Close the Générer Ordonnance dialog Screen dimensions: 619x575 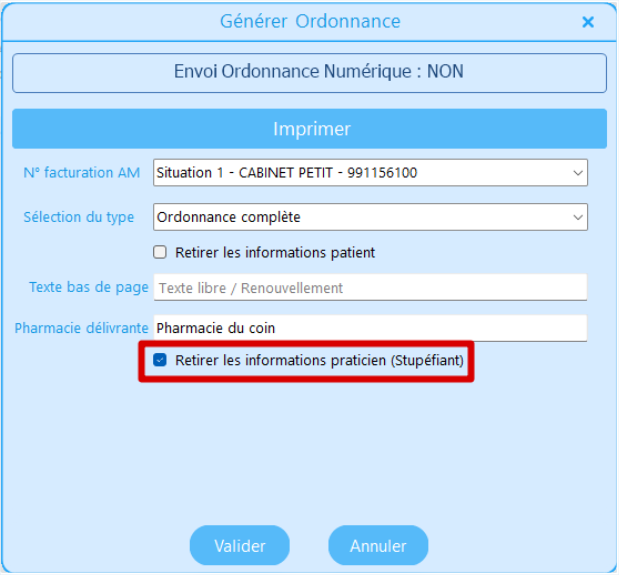(588, 22)
